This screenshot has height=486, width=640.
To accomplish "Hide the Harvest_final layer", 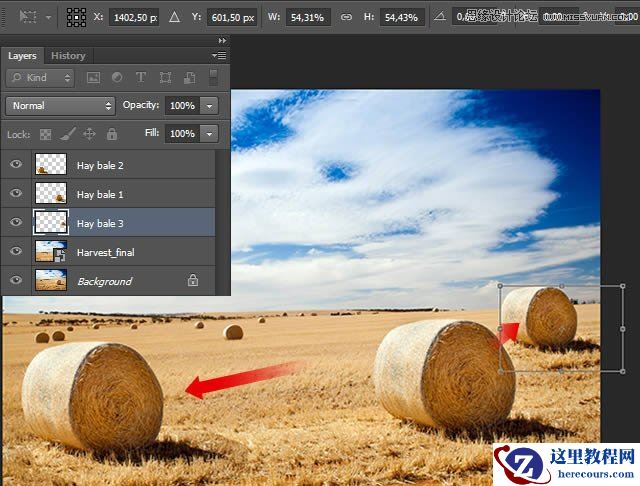I will click(16, 251).
